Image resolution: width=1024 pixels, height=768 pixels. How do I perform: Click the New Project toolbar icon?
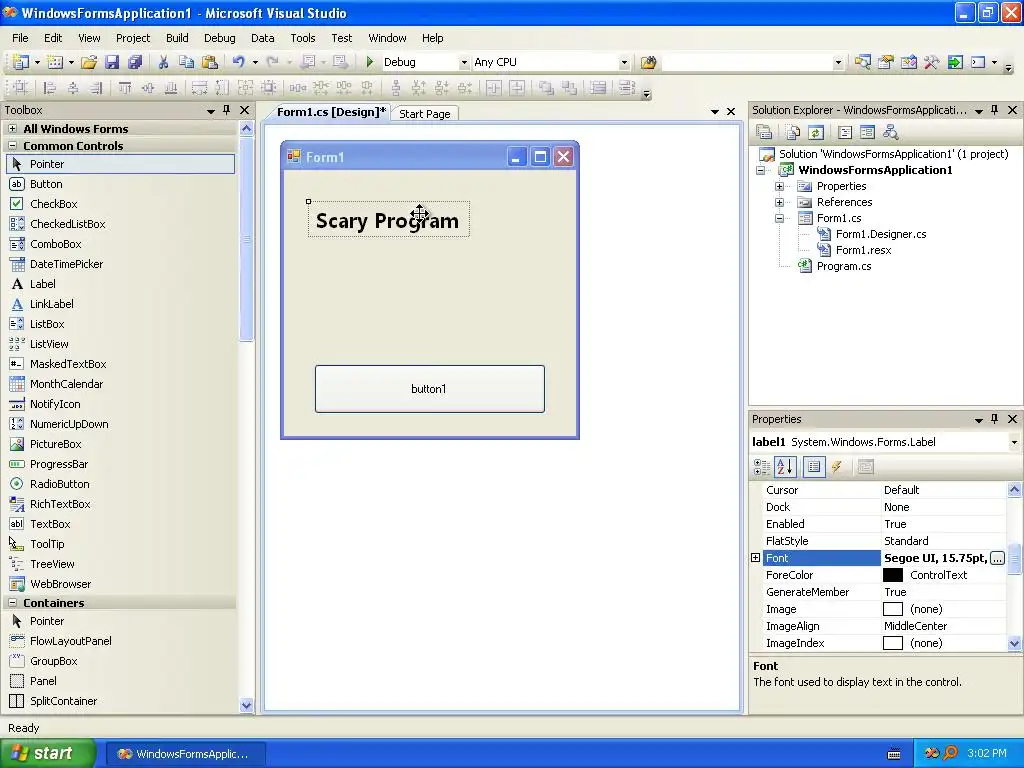click(21, 62)
